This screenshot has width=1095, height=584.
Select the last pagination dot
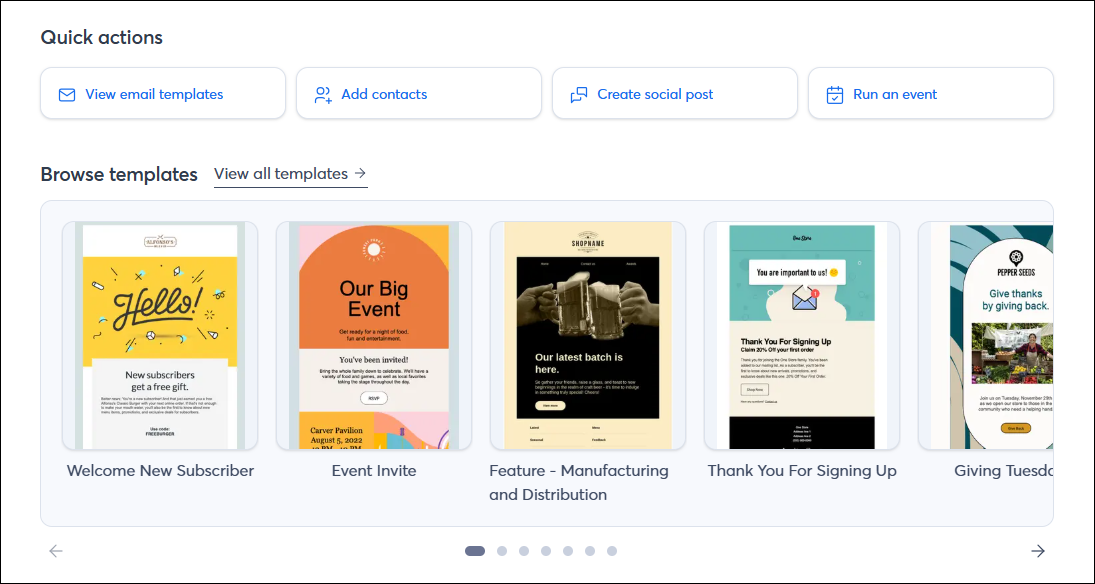point(612,550)
